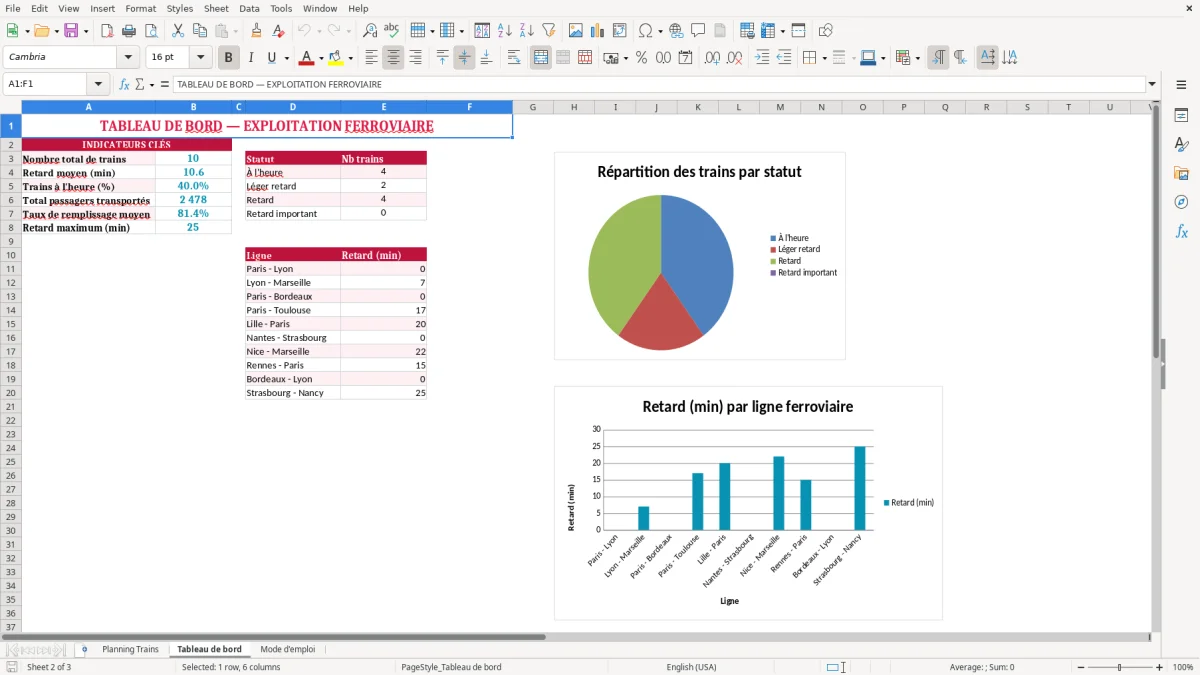Viewport: 1200px width, 675px height.
Task: Expand the formula bar
Action: pos(1152,84)
